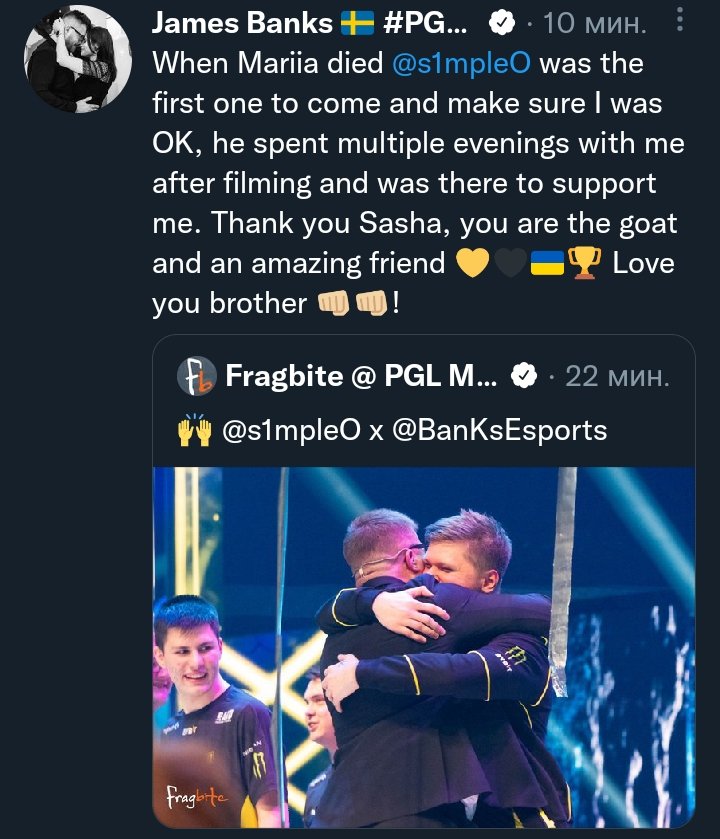Click the verified badge next to Fragbite
720x839 pixels.
click(x=523, y=376)
